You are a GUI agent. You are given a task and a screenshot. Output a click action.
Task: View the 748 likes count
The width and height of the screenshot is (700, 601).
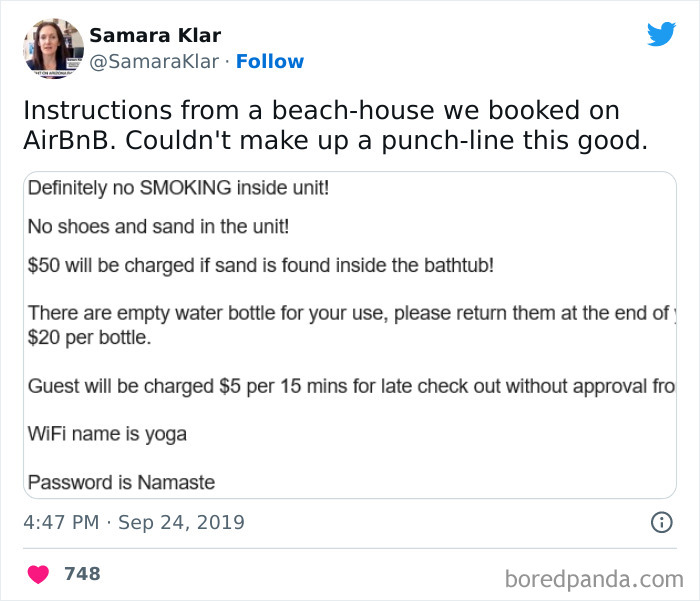pyautogui.click(x=82, y=574)
